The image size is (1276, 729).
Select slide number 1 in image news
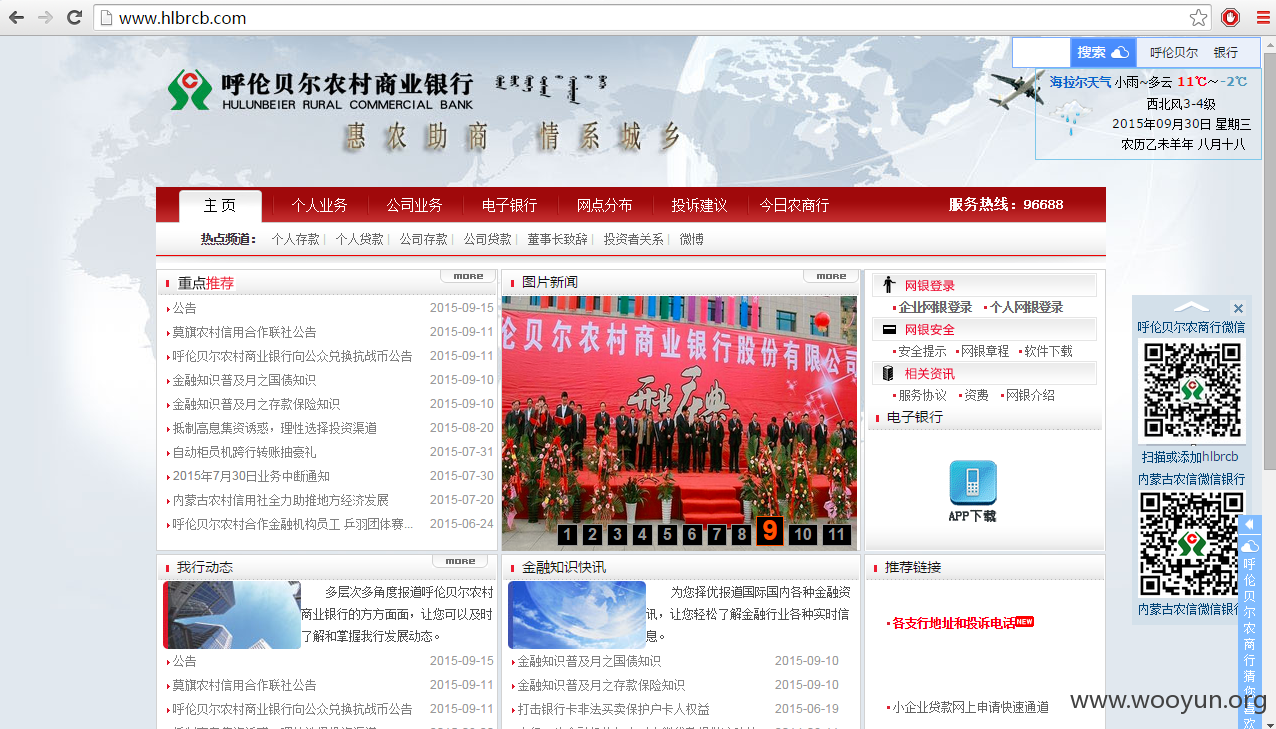(x=567, y=534)
